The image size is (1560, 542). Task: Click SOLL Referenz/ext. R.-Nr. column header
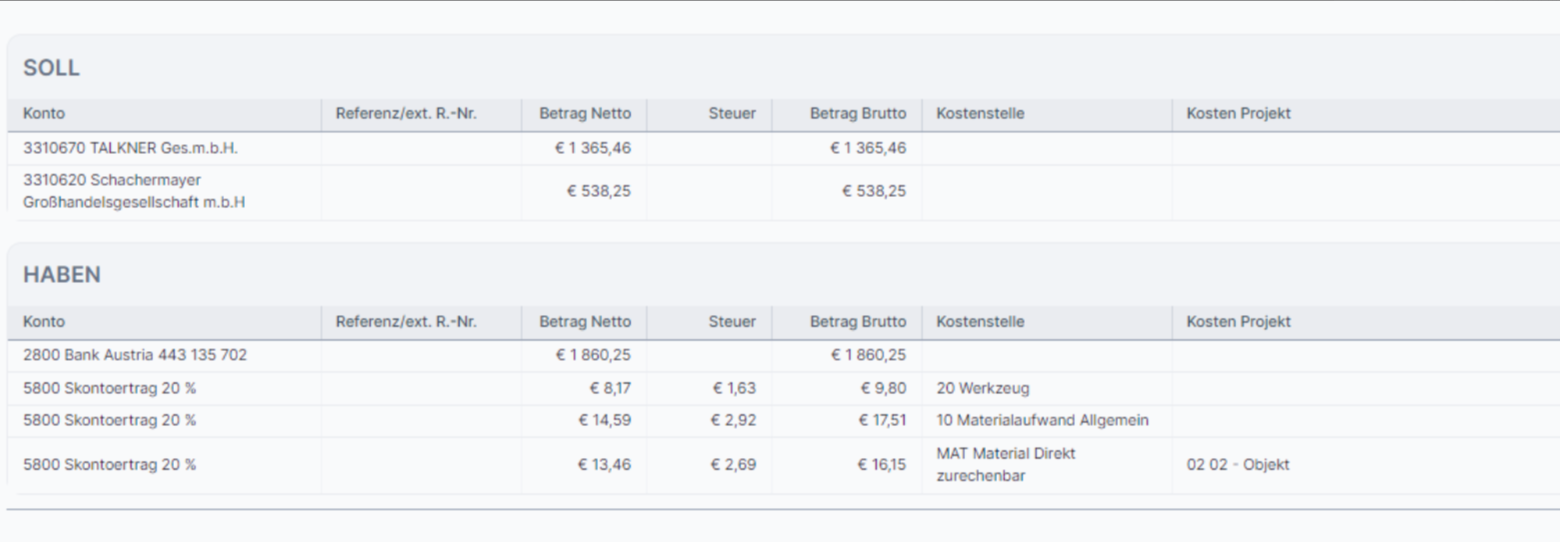(x=406, y=114)
